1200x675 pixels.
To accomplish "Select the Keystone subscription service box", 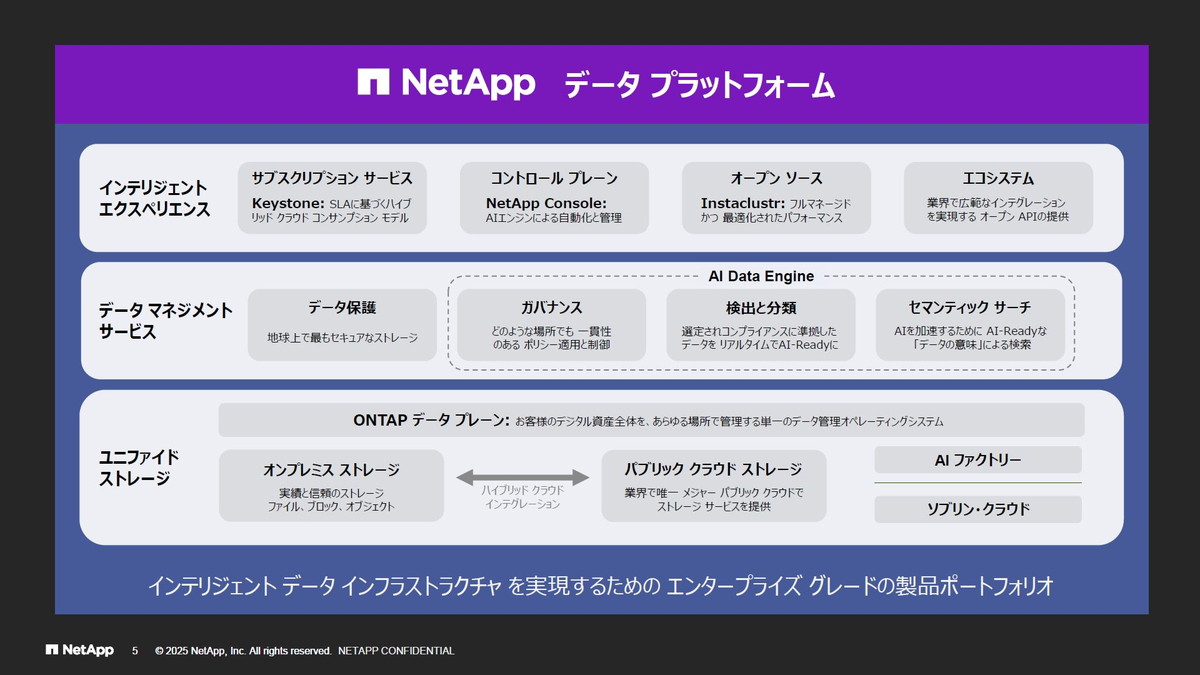I will (333, 198).
